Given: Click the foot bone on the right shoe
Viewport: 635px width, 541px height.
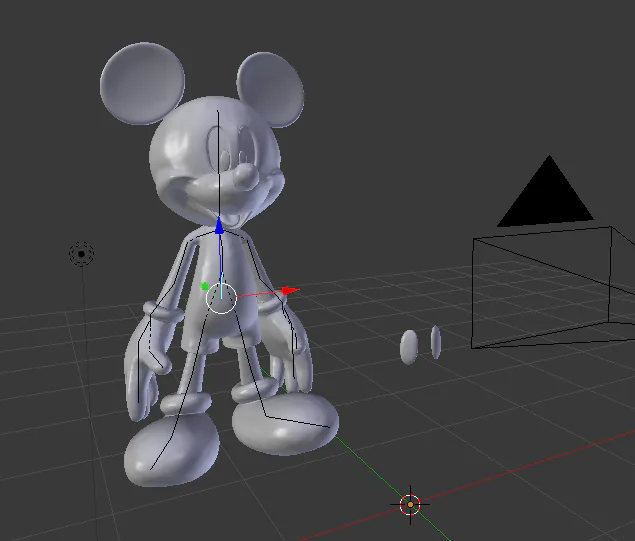Looking at the screenshot, I should point(297,421).
